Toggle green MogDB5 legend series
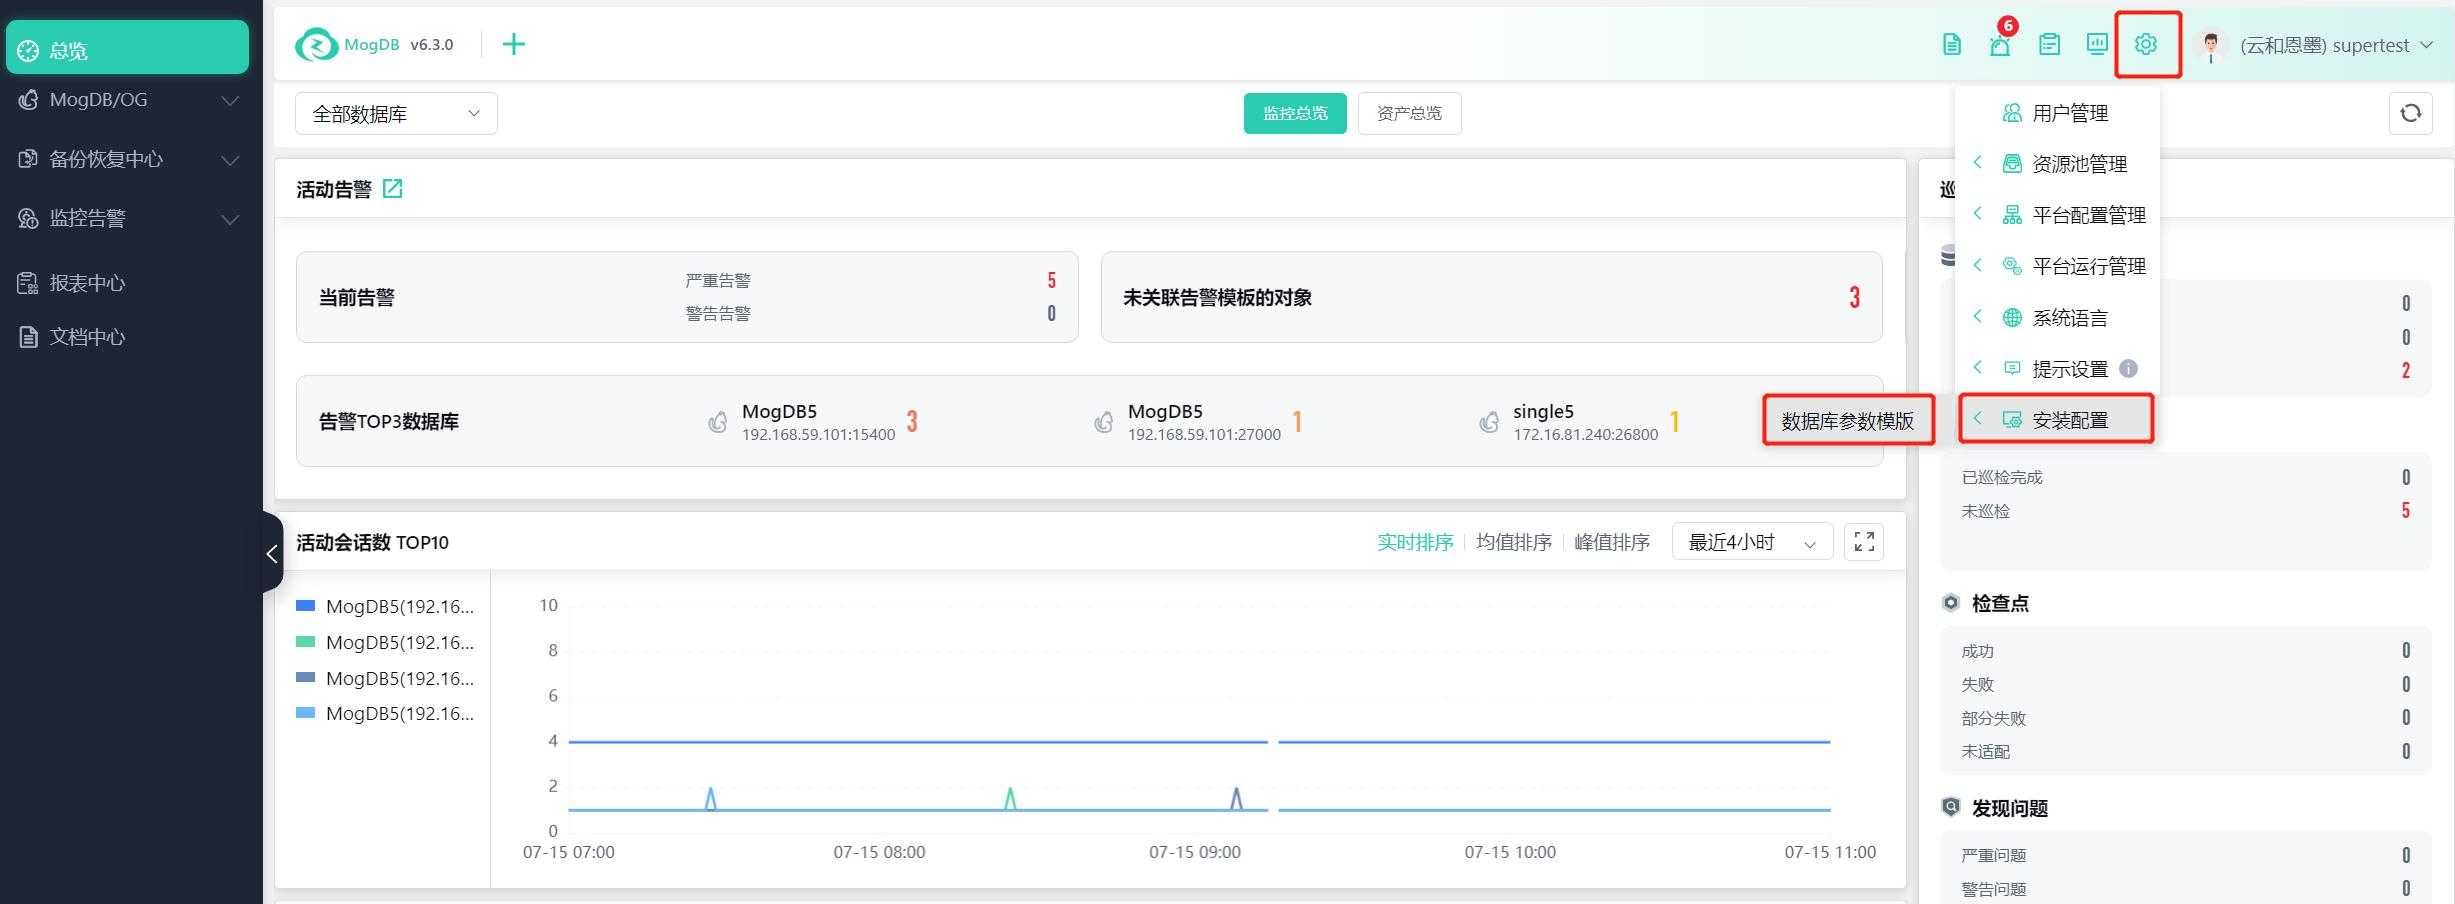Screen dimensions: 2455x904 385,642
